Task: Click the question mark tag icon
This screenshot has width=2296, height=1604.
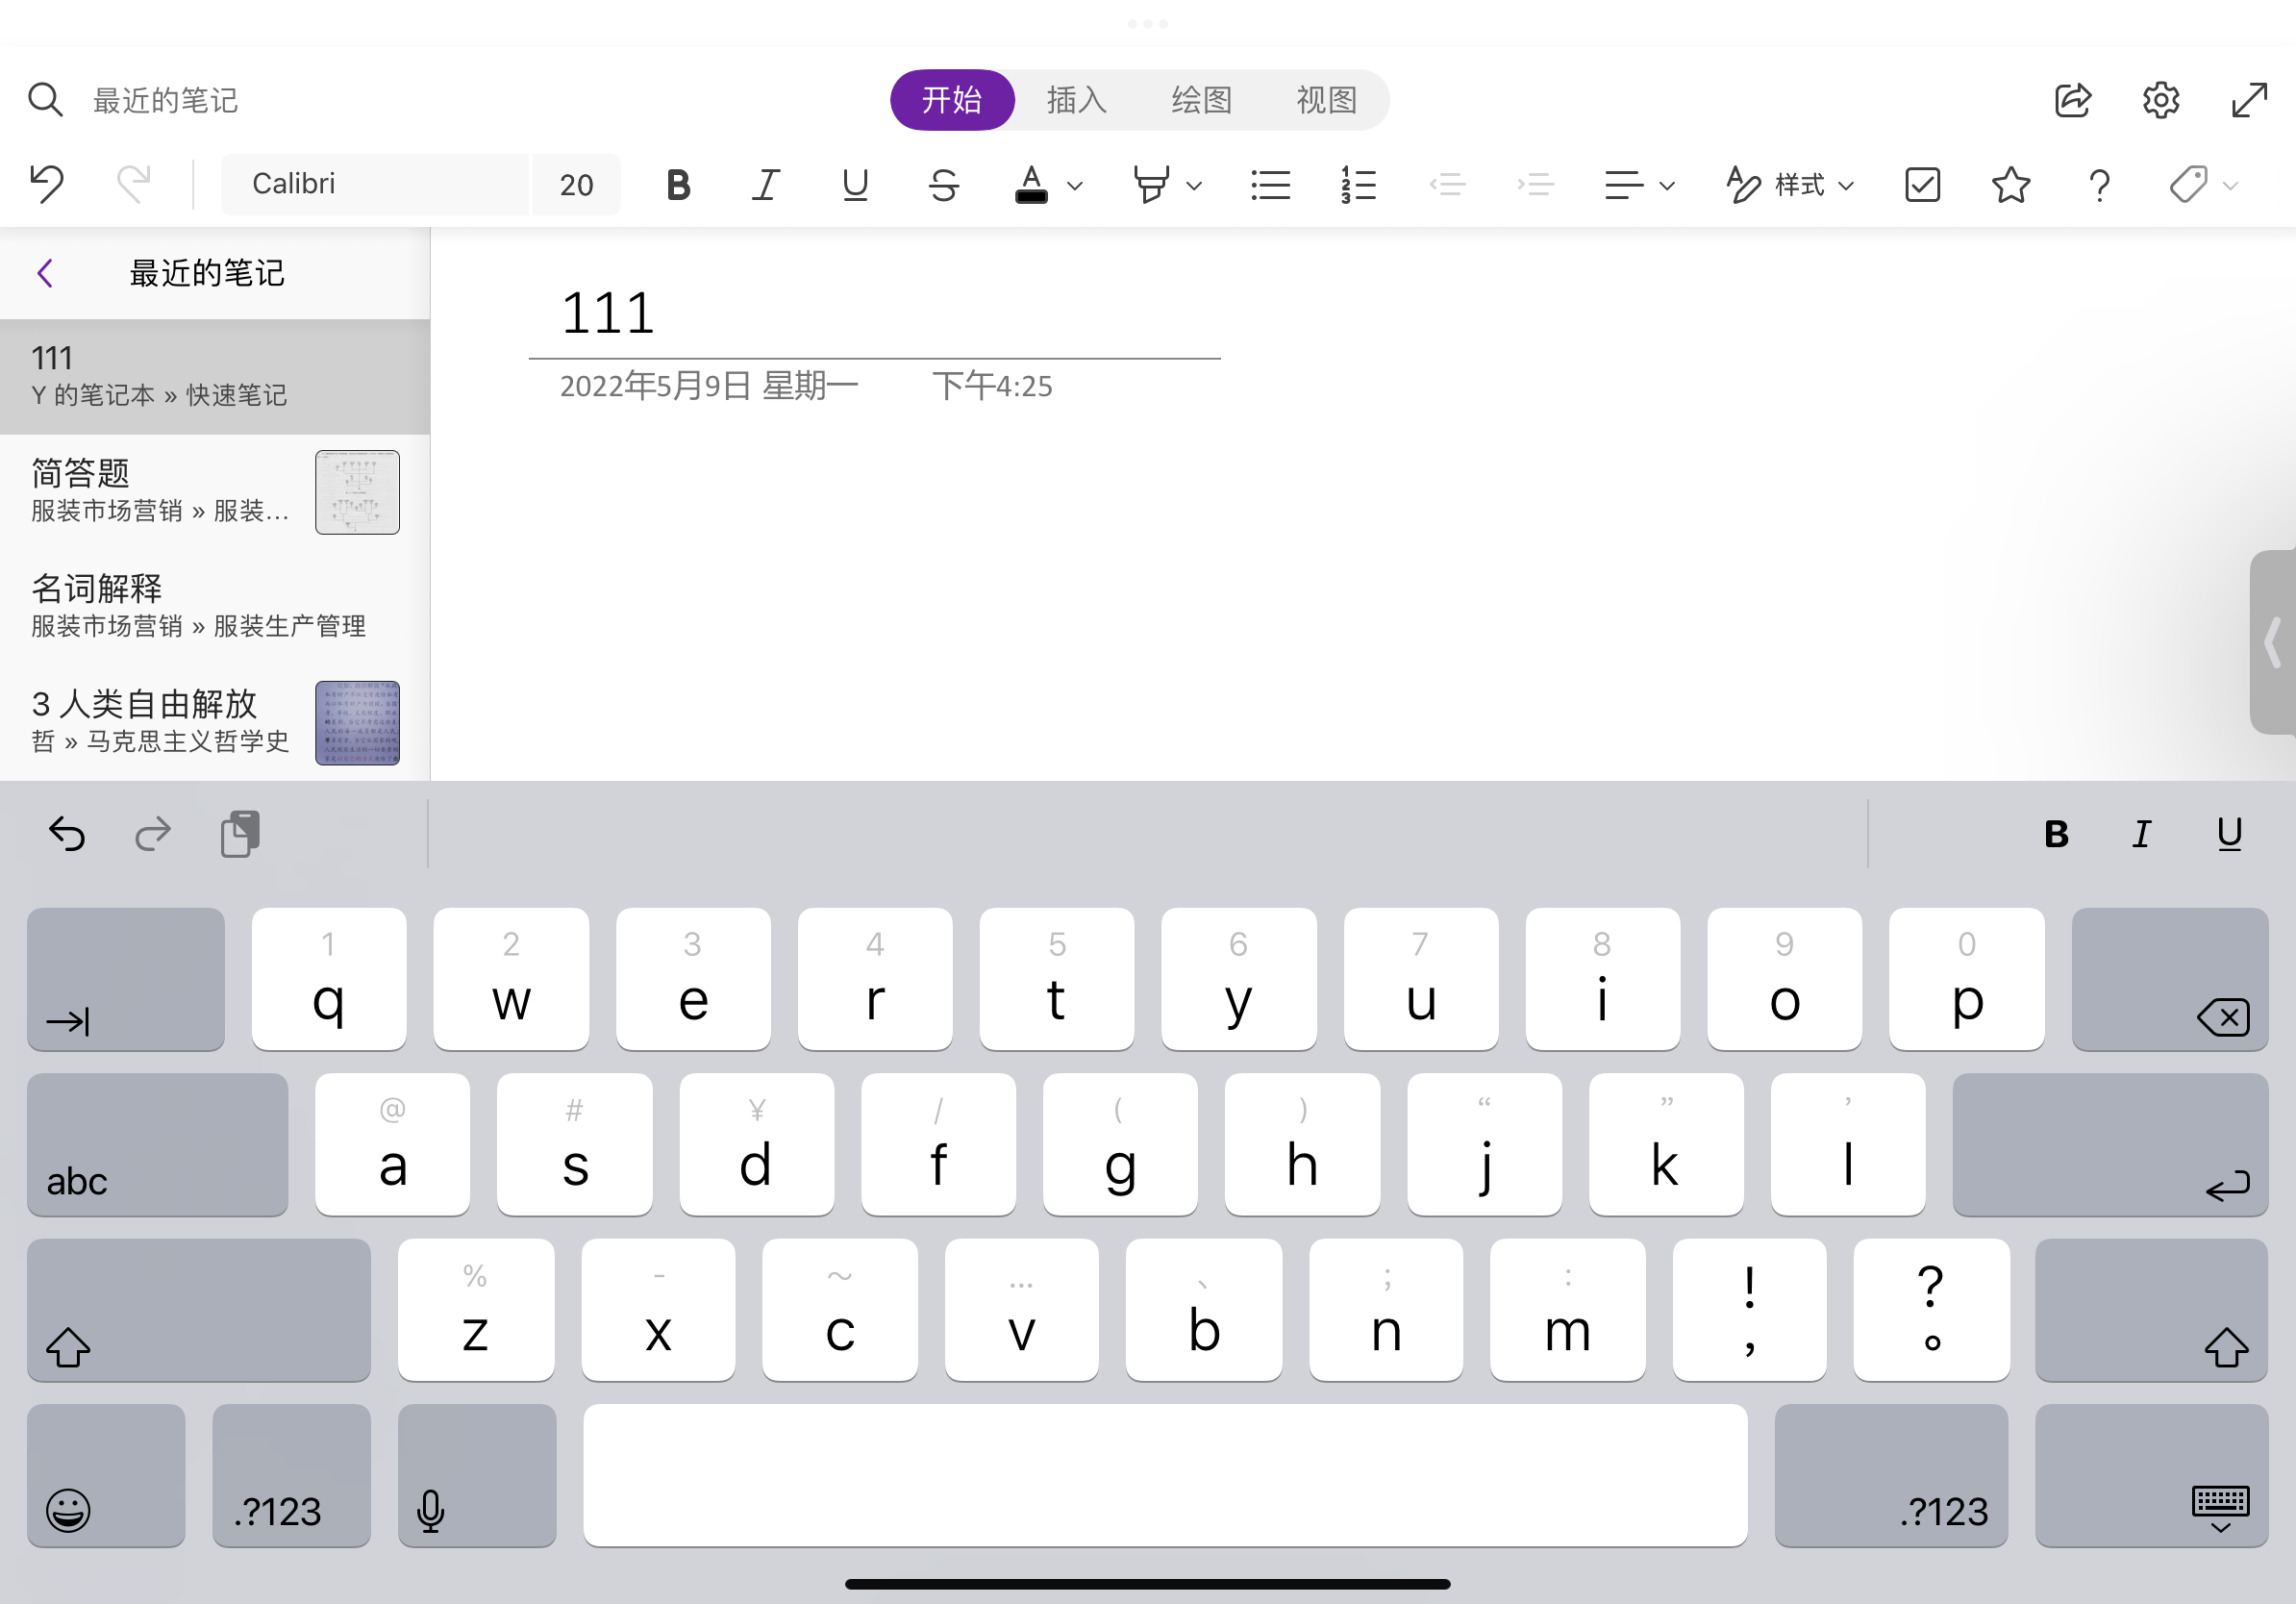Action: point(2099,185)
